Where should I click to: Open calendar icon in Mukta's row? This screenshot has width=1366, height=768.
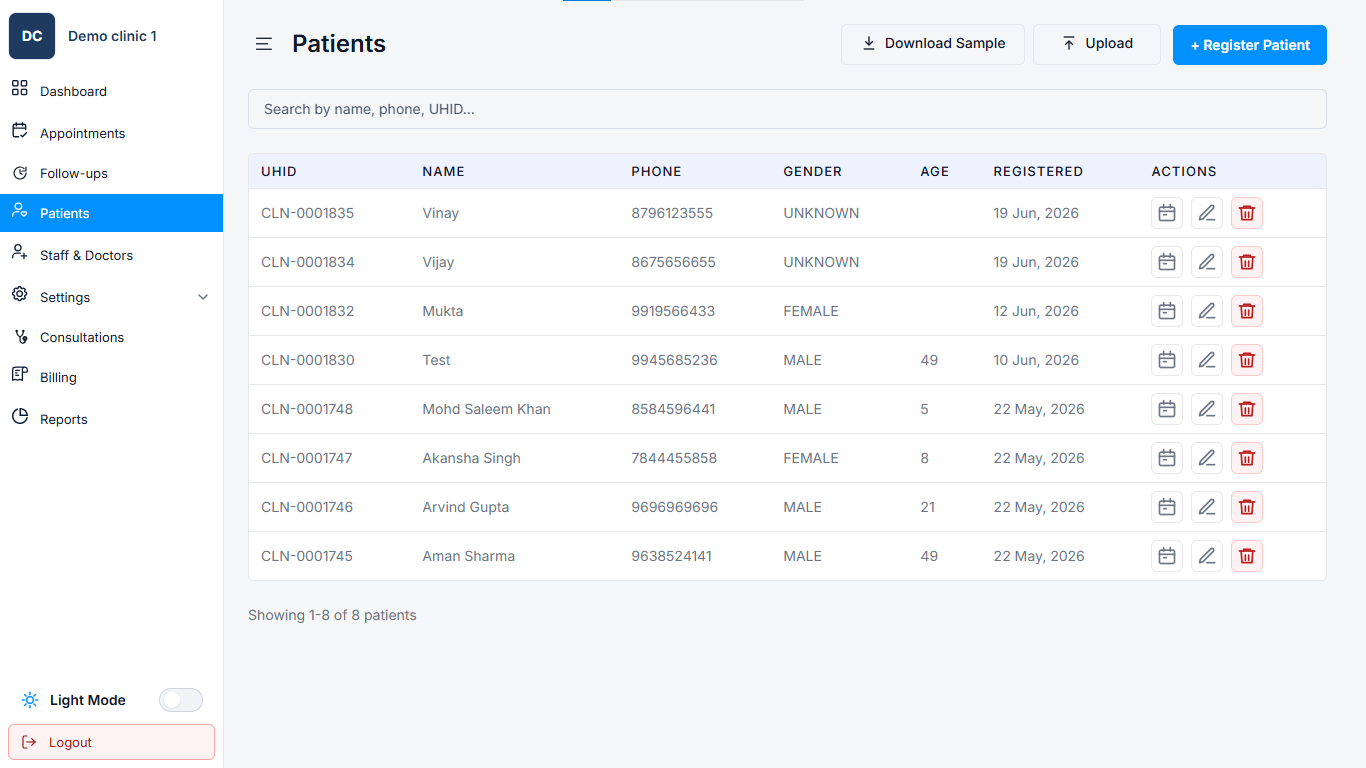pos(1167,311)
